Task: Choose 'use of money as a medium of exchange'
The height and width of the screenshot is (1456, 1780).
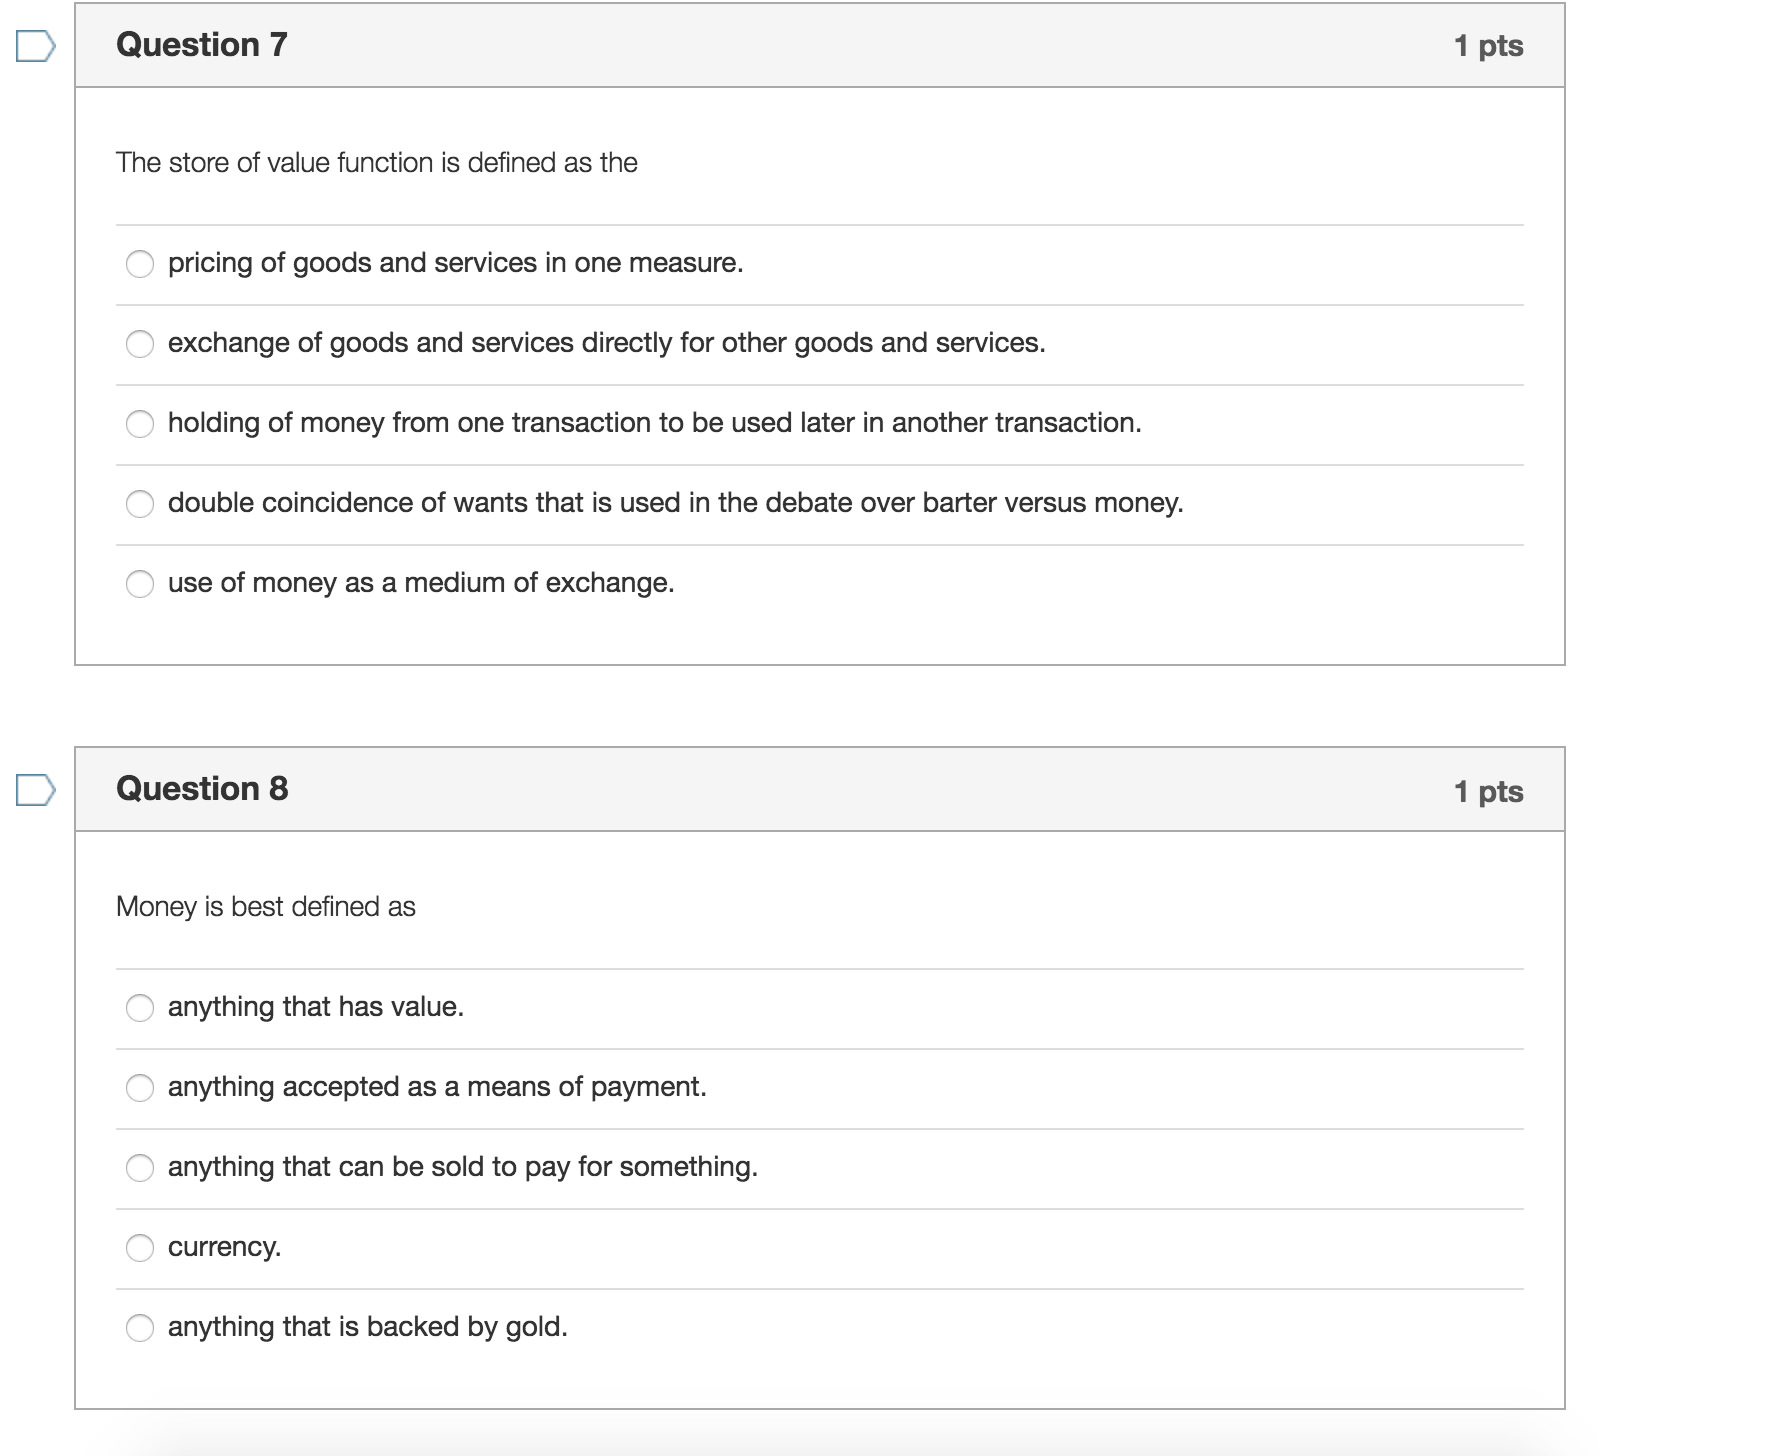Action: click(140, 584)
